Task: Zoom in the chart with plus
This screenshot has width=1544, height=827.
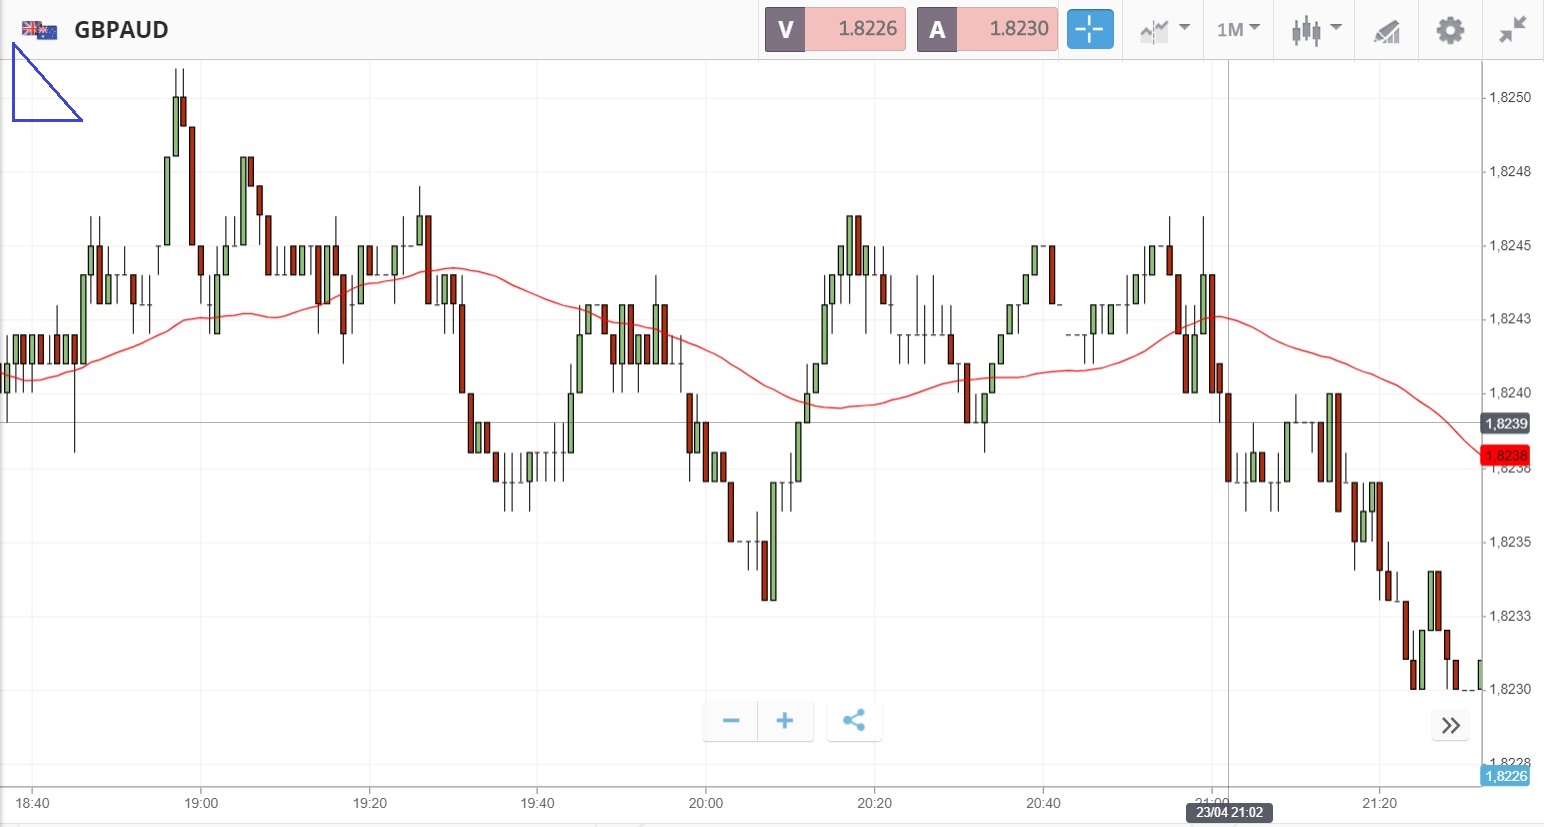Action: point(785,720)
